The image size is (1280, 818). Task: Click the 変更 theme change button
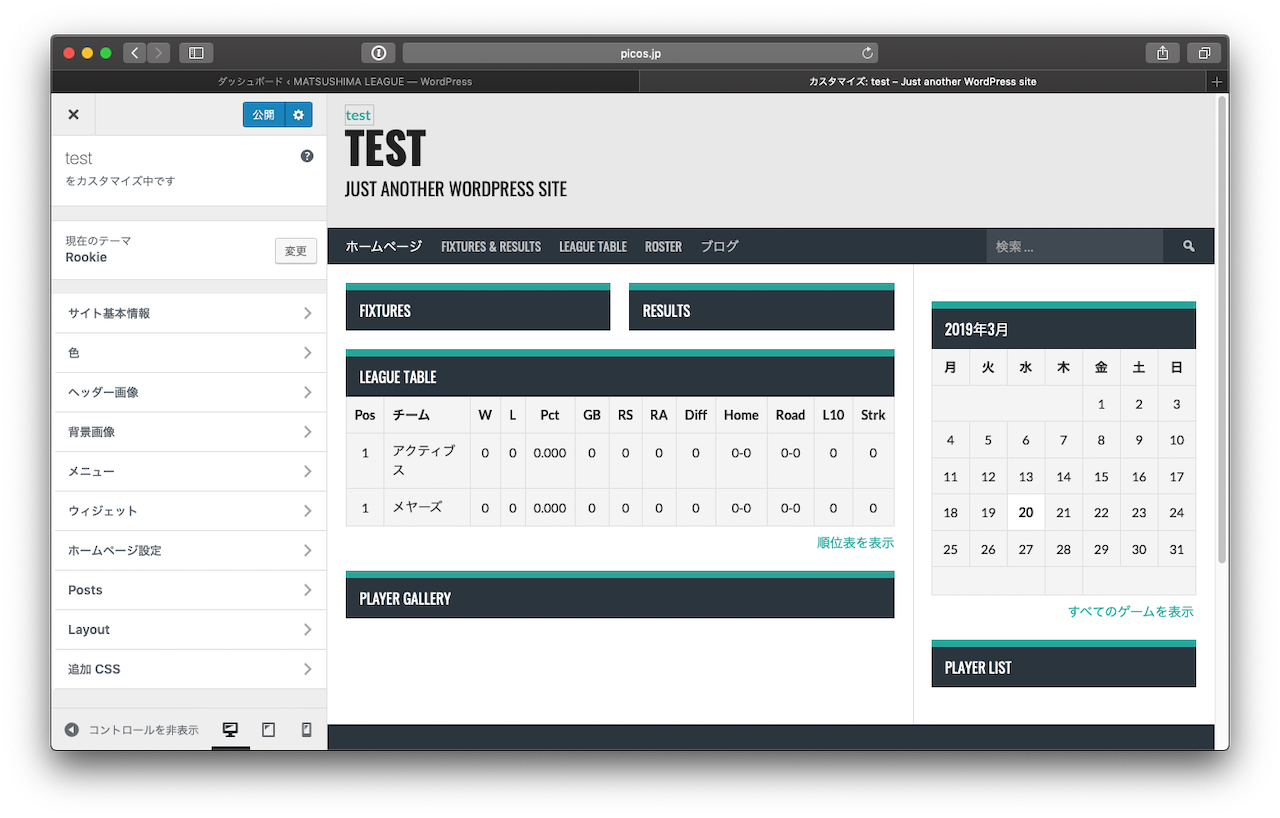coord(296,251)
